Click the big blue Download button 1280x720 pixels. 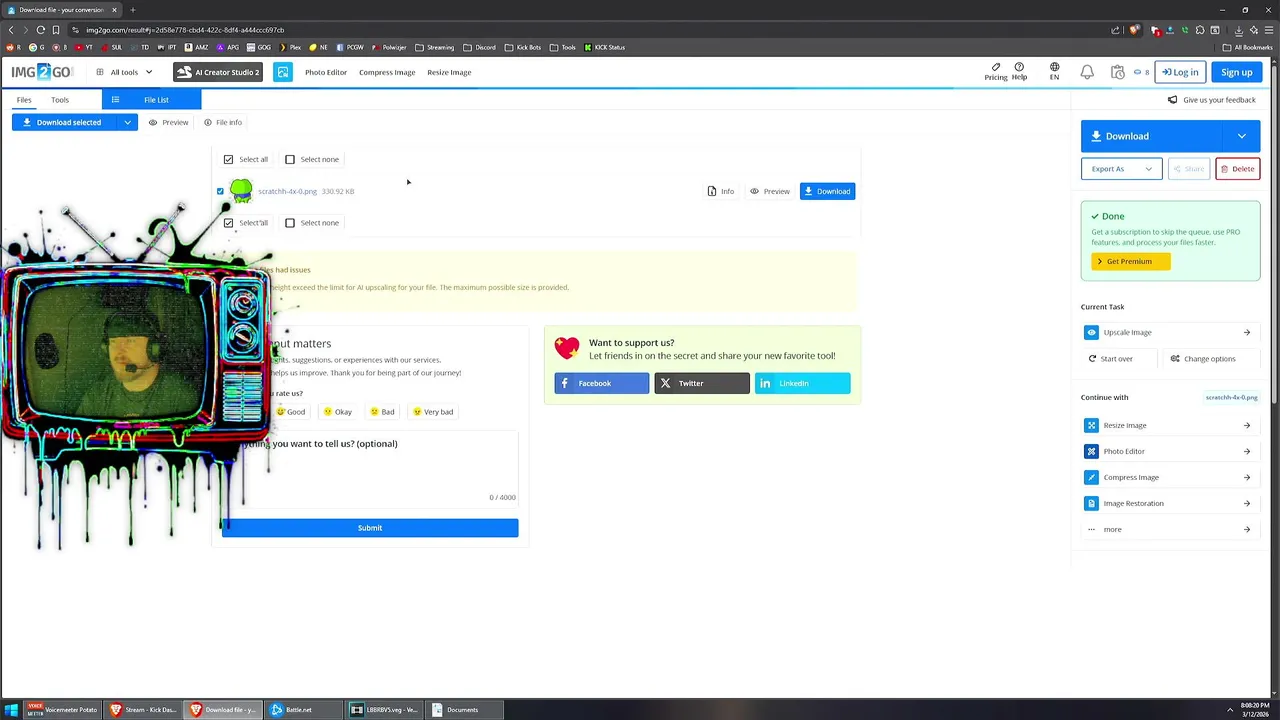point(1151,136)
